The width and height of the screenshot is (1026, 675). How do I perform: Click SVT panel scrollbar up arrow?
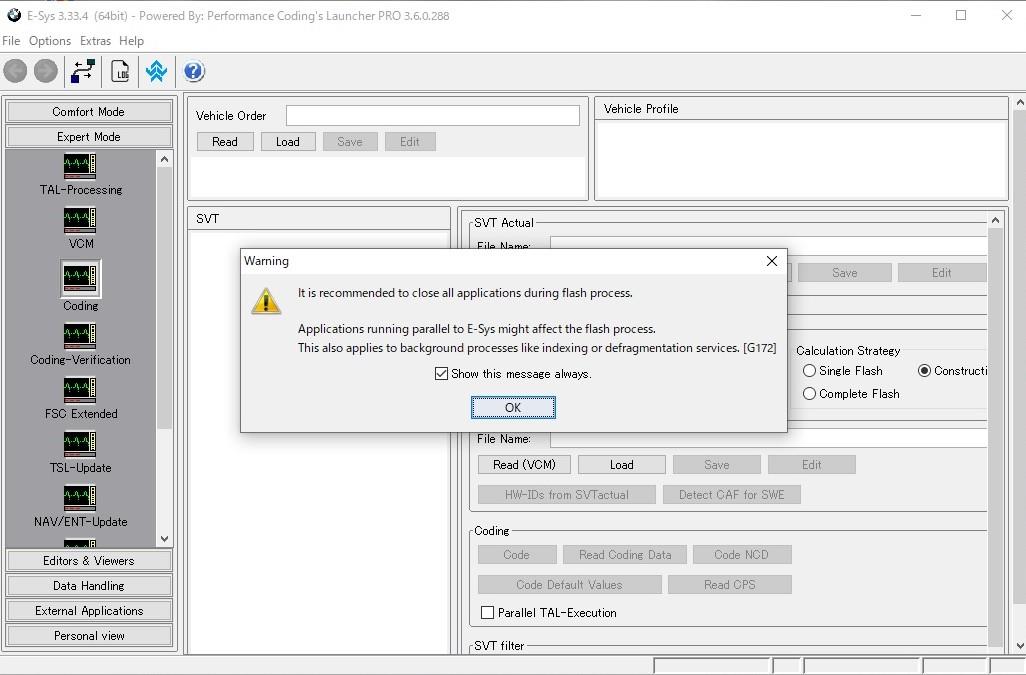tap(995, 220)
